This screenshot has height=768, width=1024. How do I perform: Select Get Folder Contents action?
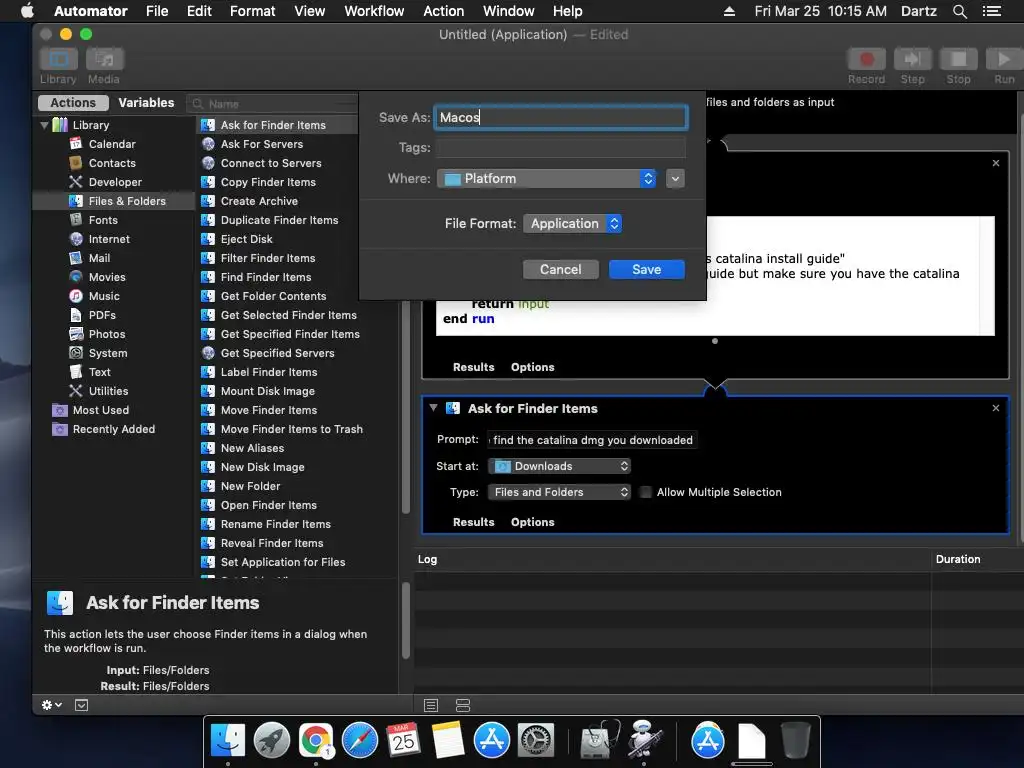pyautogui.click(x=273, y=295)
